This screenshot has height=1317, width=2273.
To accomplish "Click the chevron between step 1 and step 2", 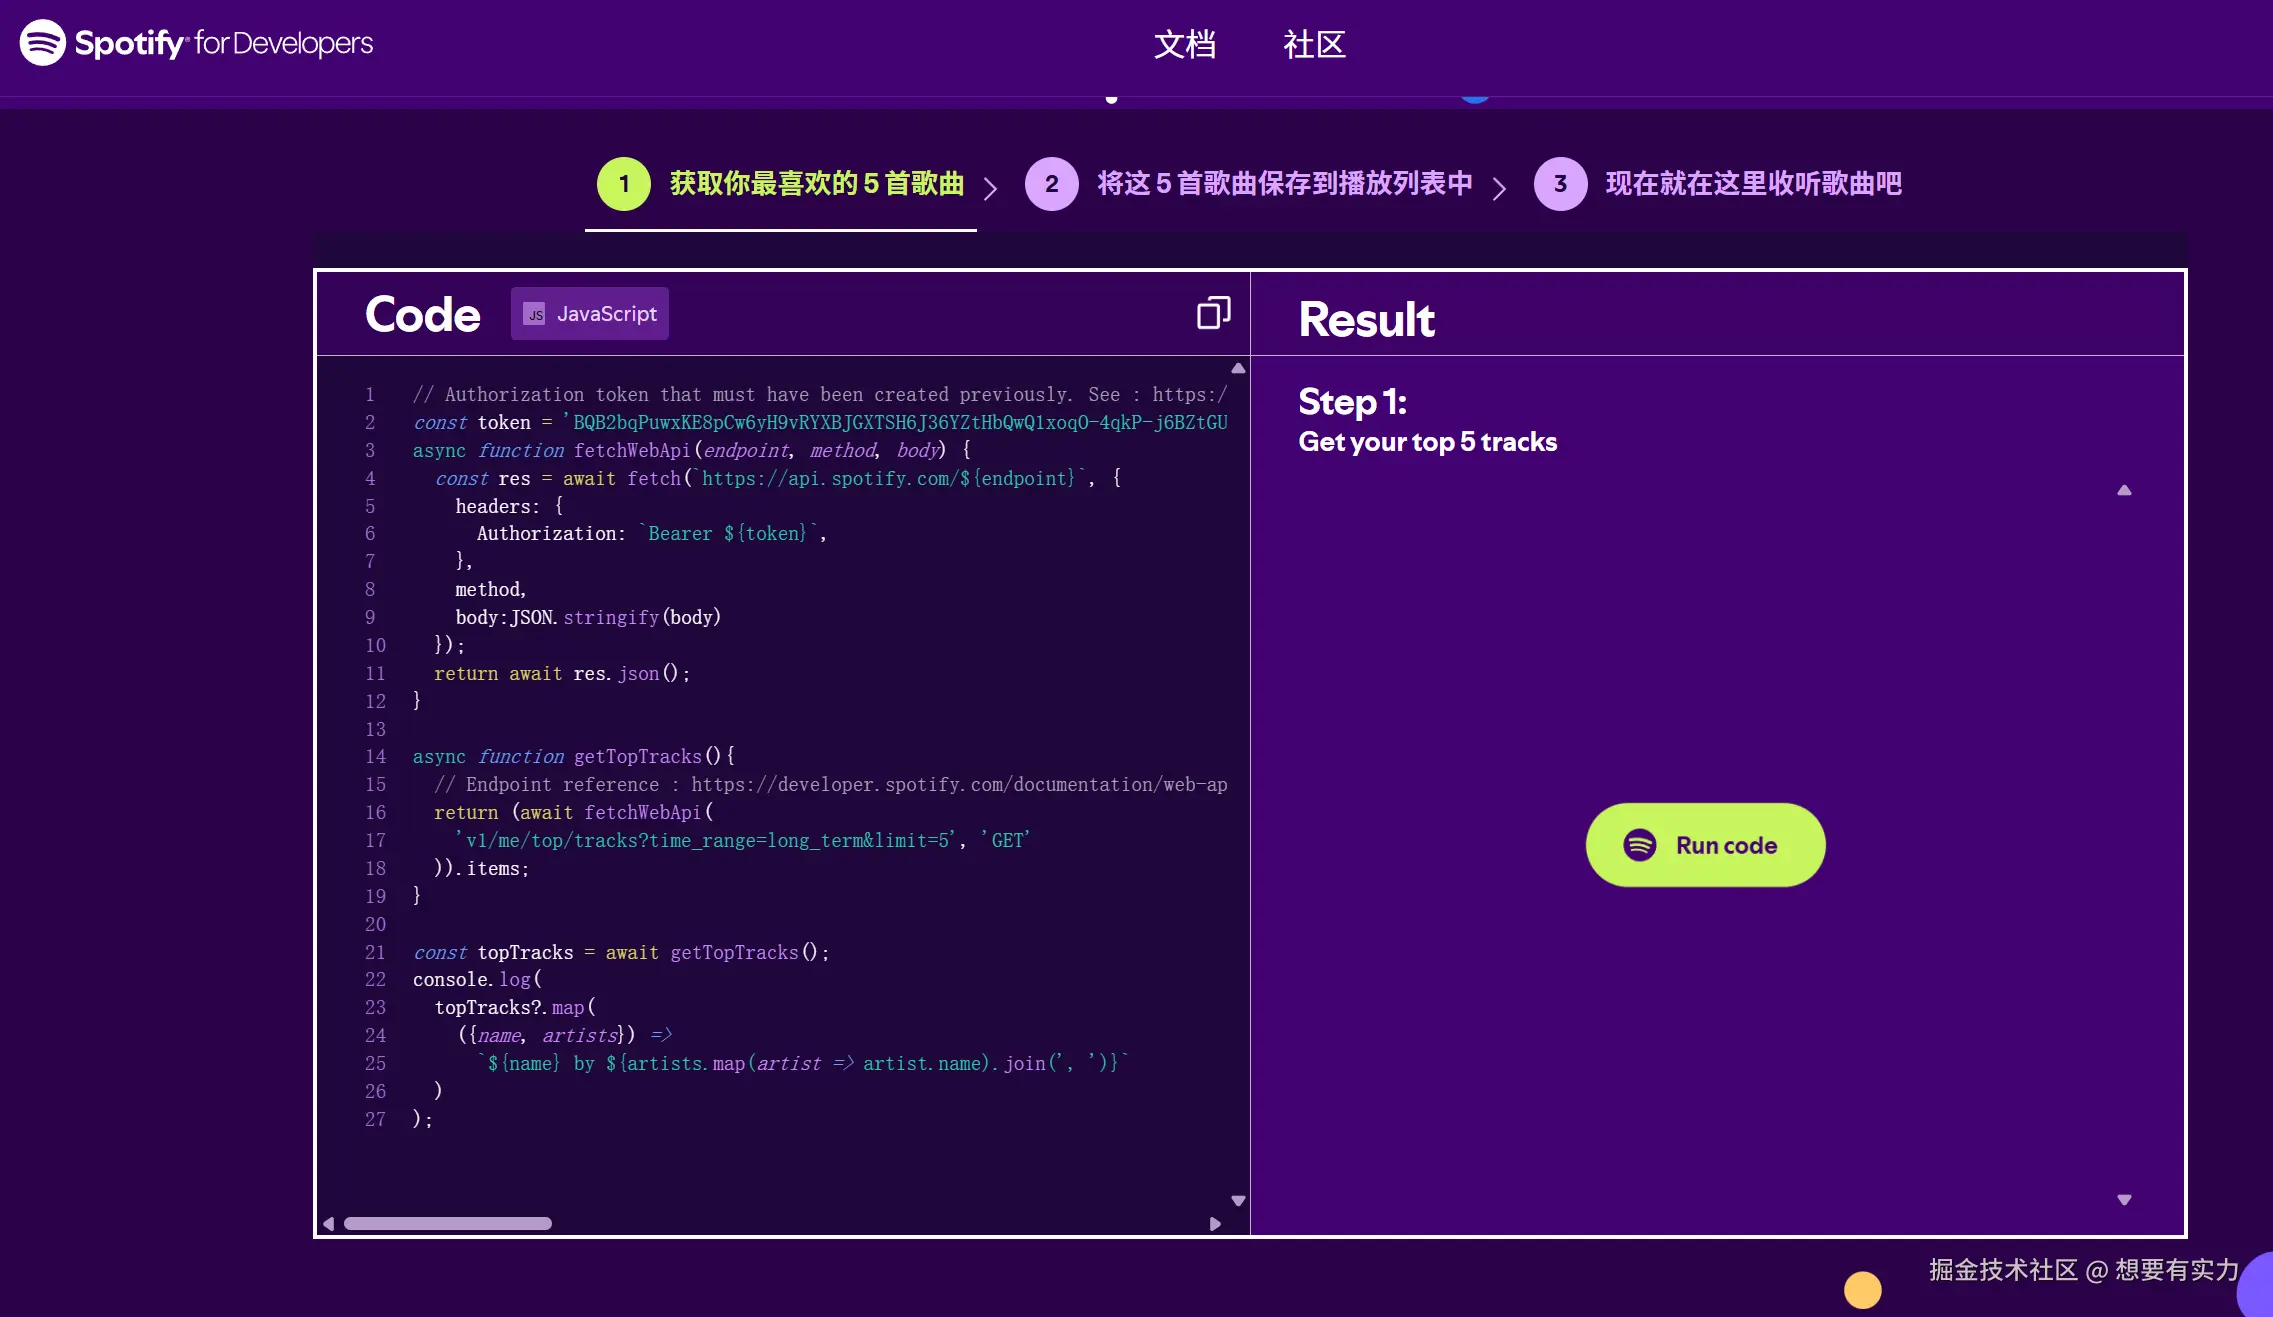I will pos(990,188).
